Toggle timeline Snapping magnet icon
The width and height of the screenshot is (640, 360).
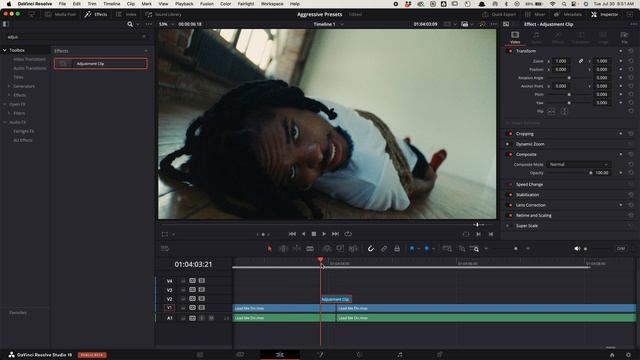click(371, 249)
